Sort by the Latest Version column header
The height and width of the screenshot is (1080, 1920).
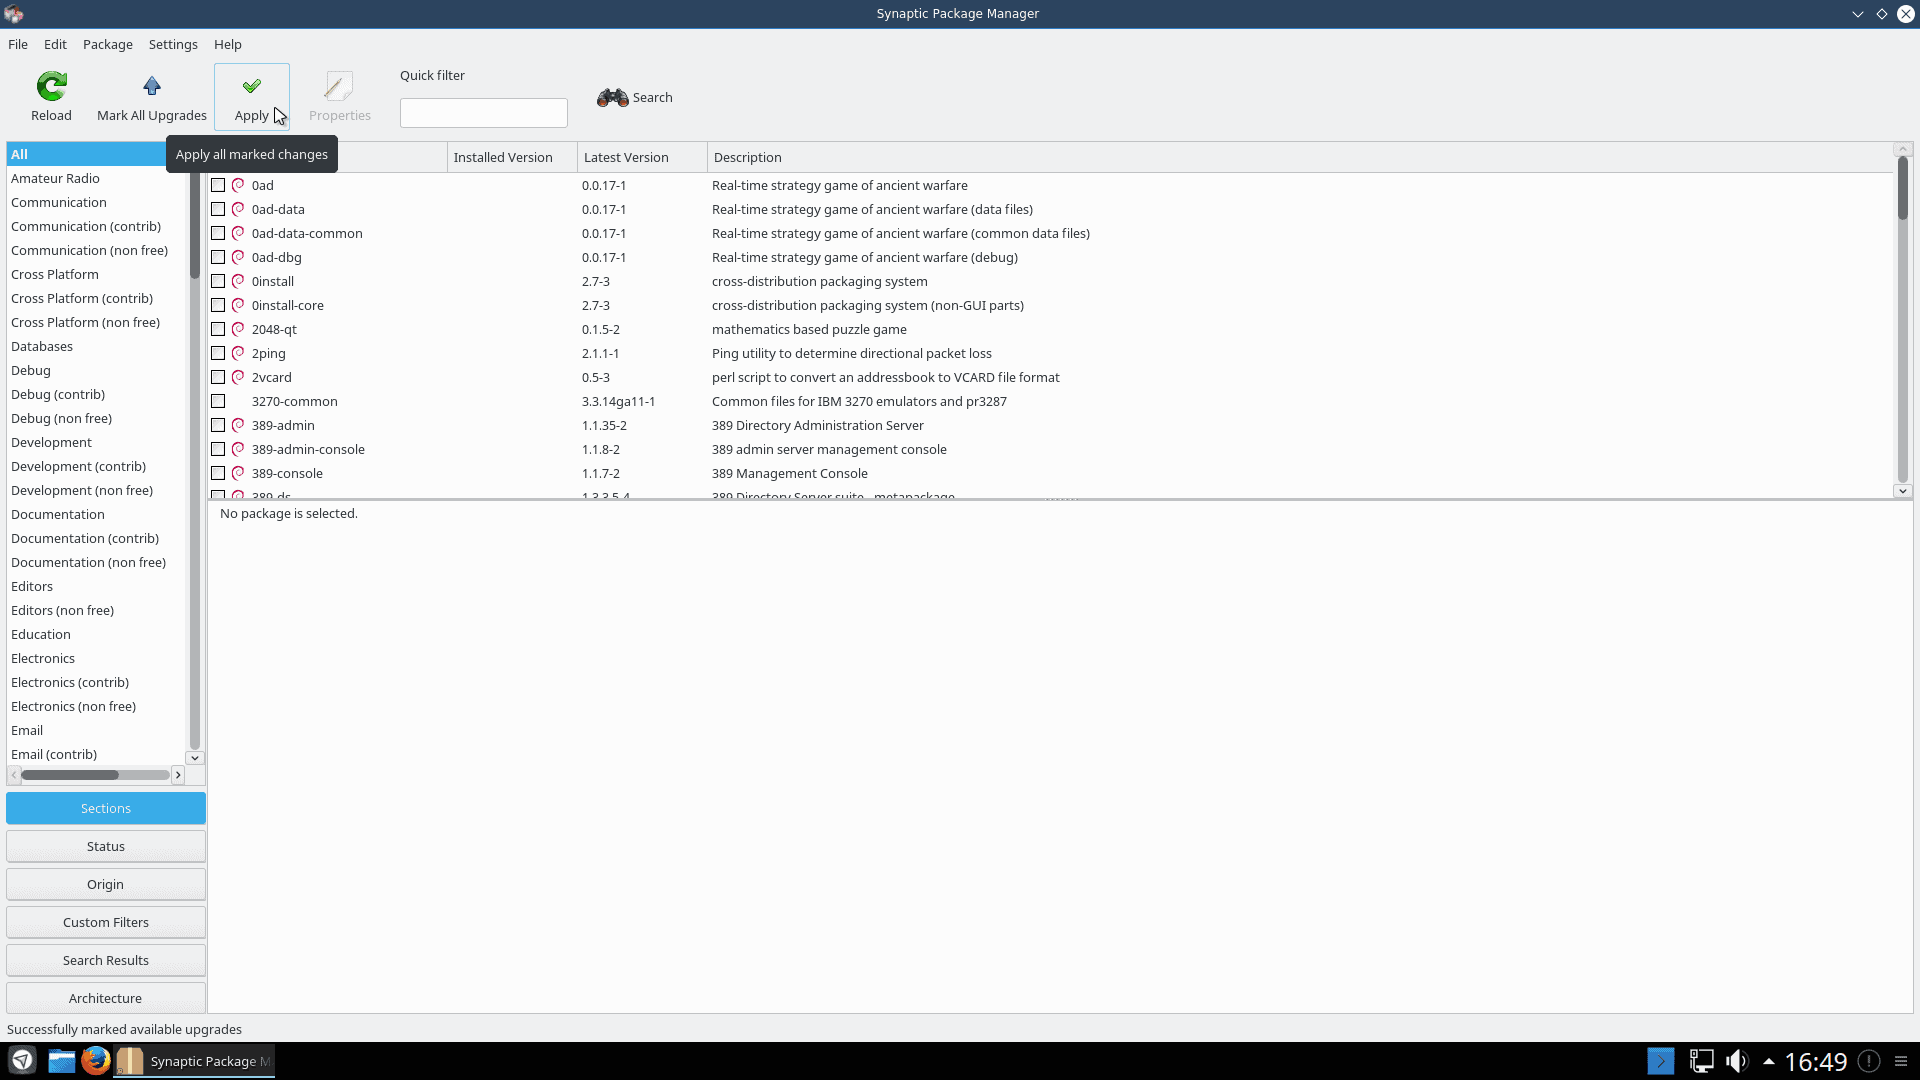[642, 157]
